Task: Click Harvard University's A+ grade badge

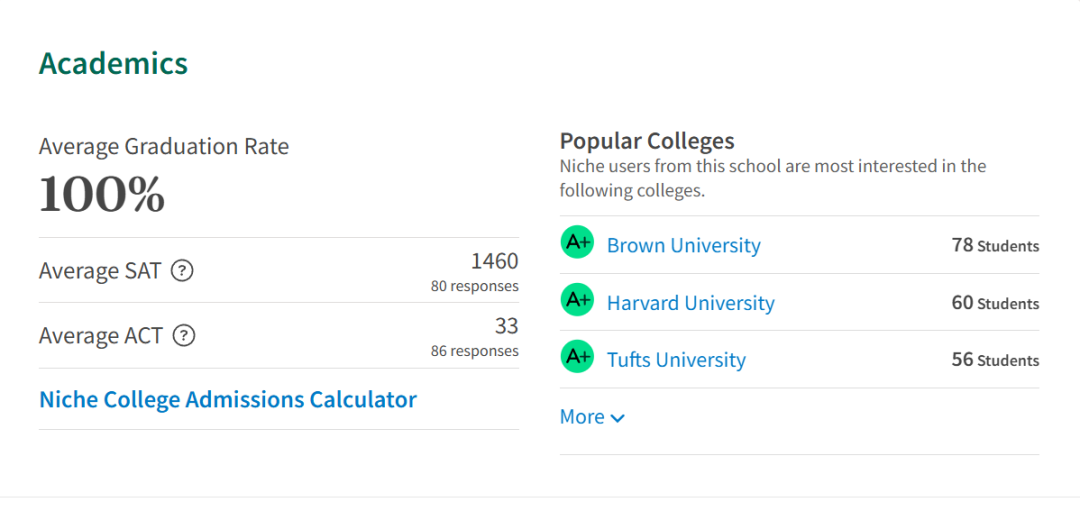Action: click(577, 300)
